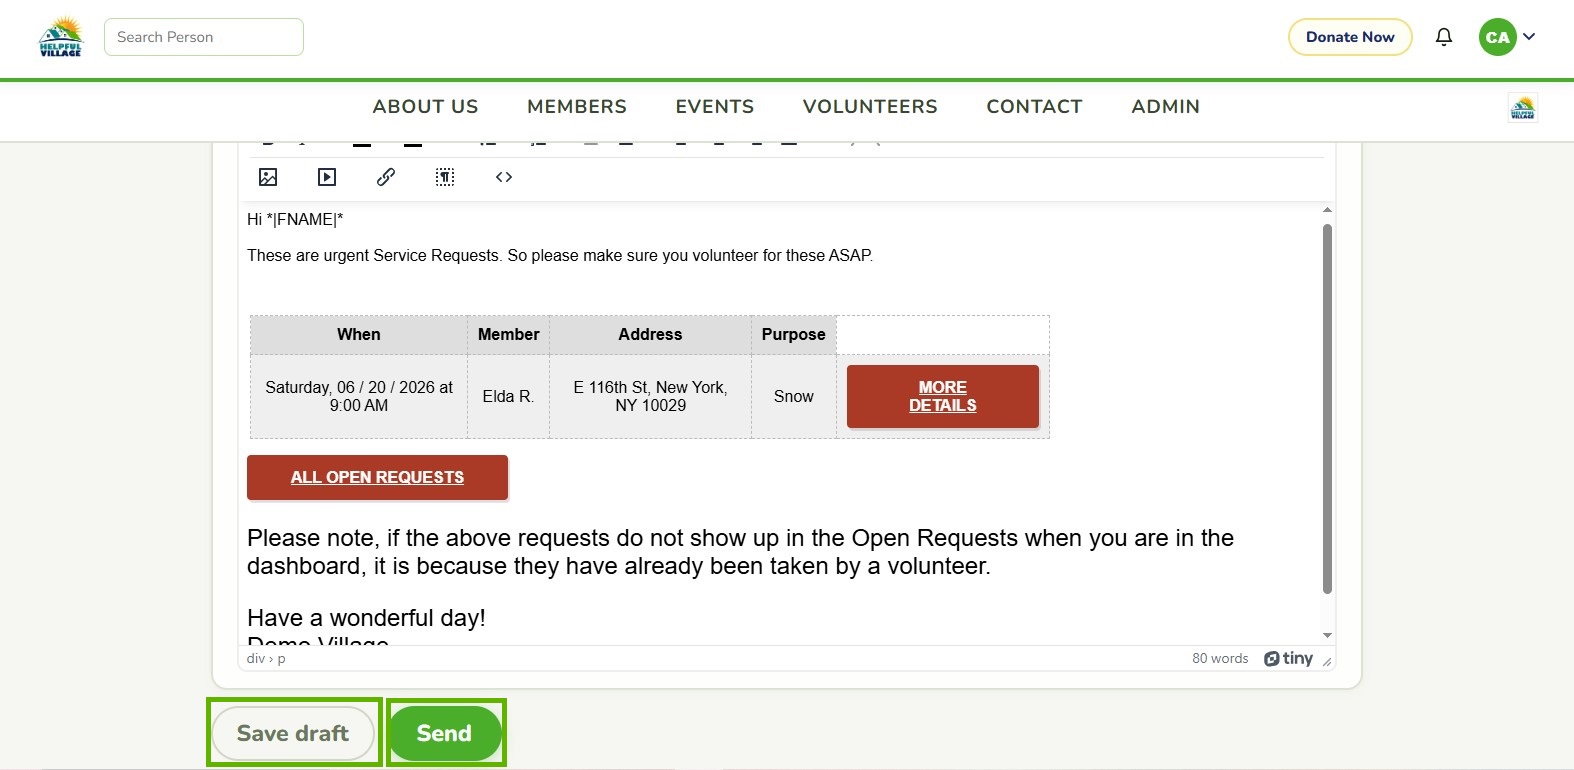
Task: Click the Send button
Action: (x=444, y=733)
